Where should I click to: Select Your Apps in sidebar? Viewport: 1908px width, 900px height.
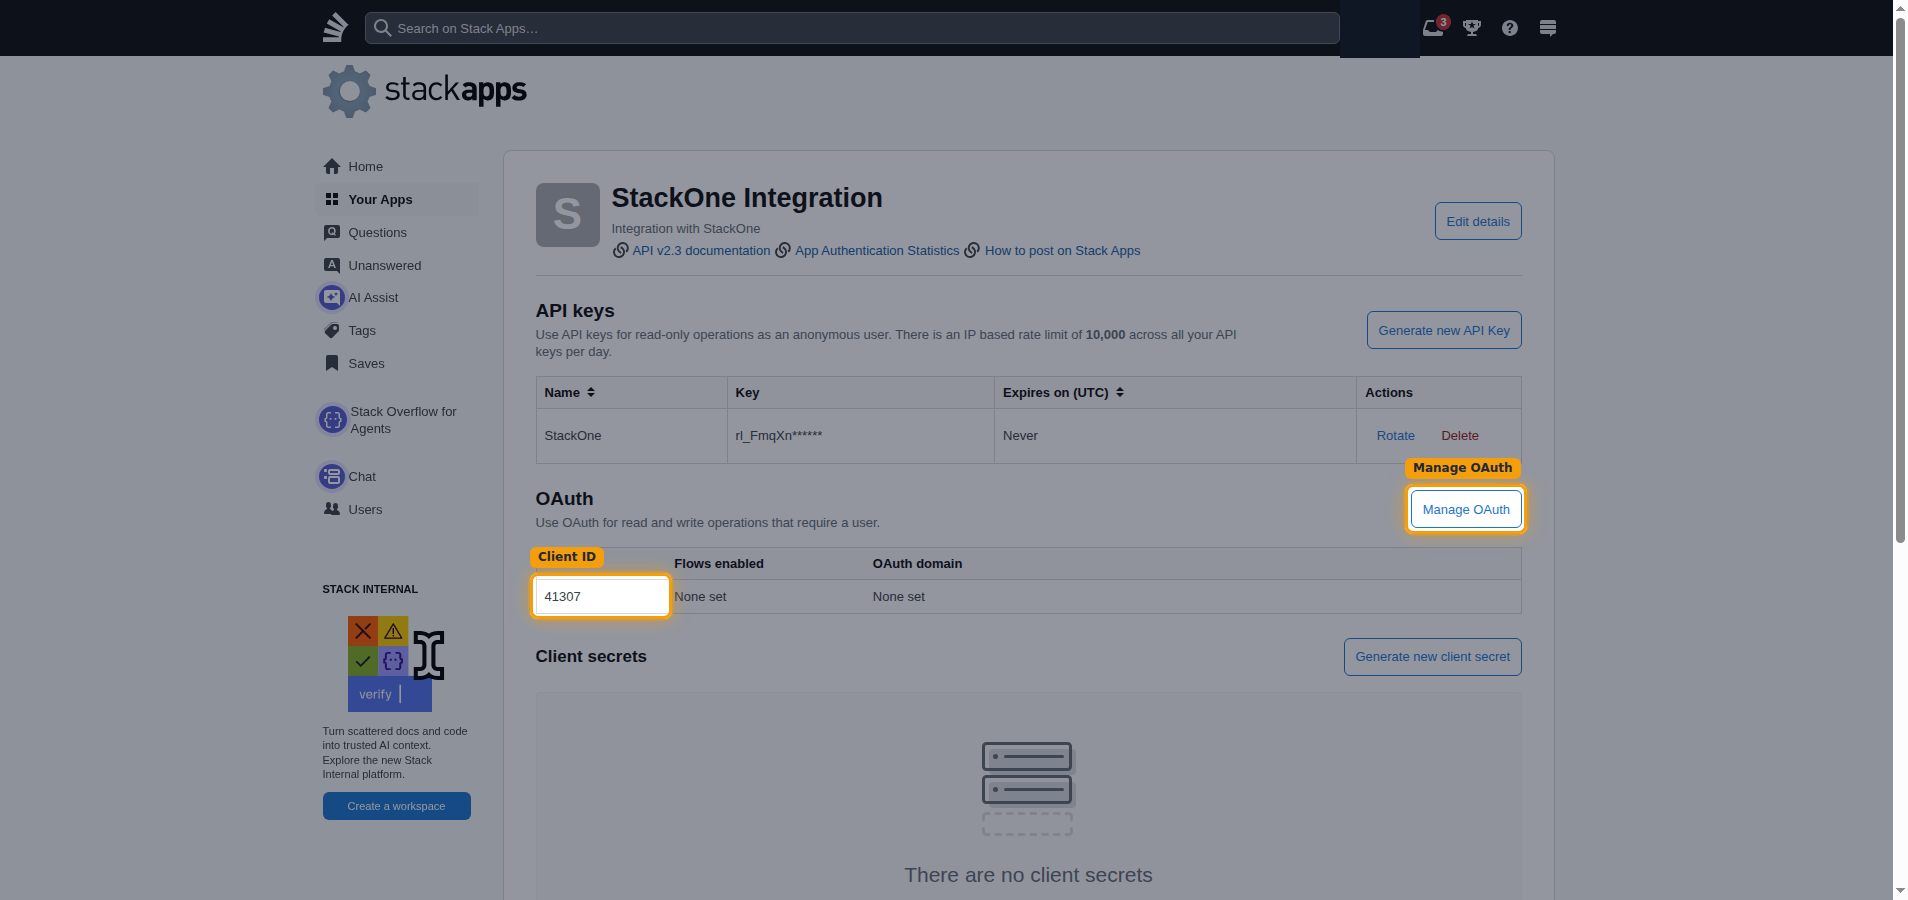[398, 199]
